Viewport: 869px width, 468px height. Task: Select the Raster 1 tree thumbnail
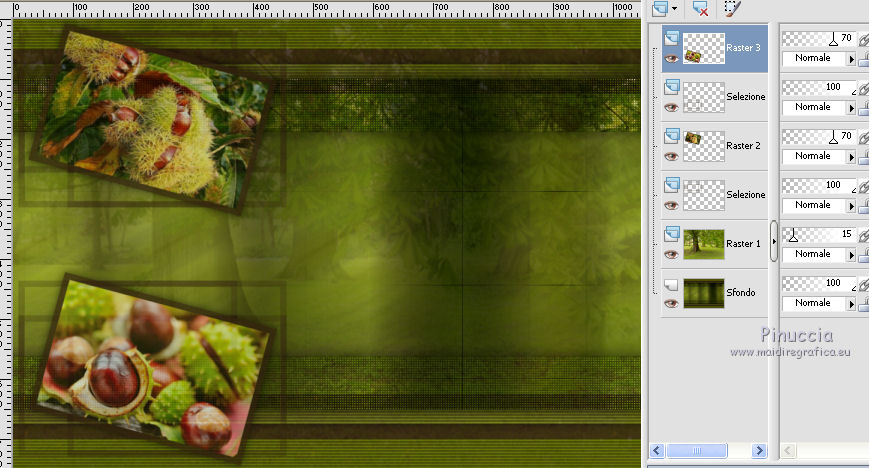(704, 244)
